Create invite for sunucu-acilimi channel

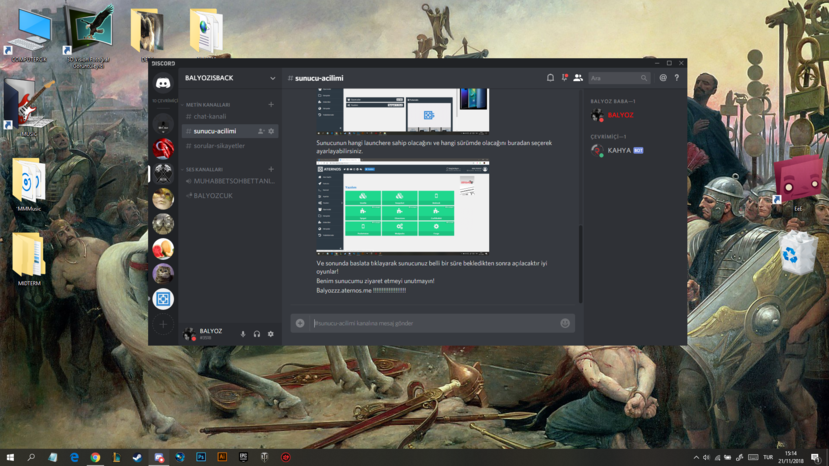tap(261, 131)
